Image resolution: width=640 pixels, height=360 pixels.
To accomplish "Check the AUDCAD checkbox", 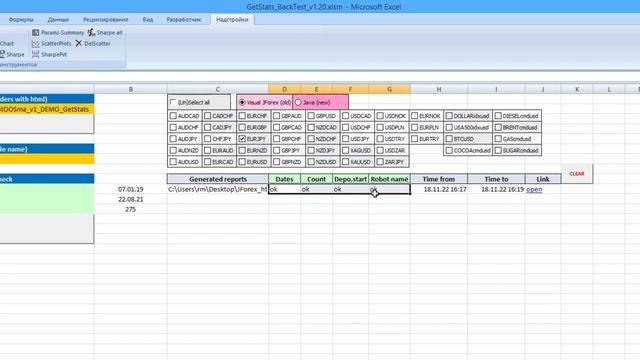I will (173, 116).
